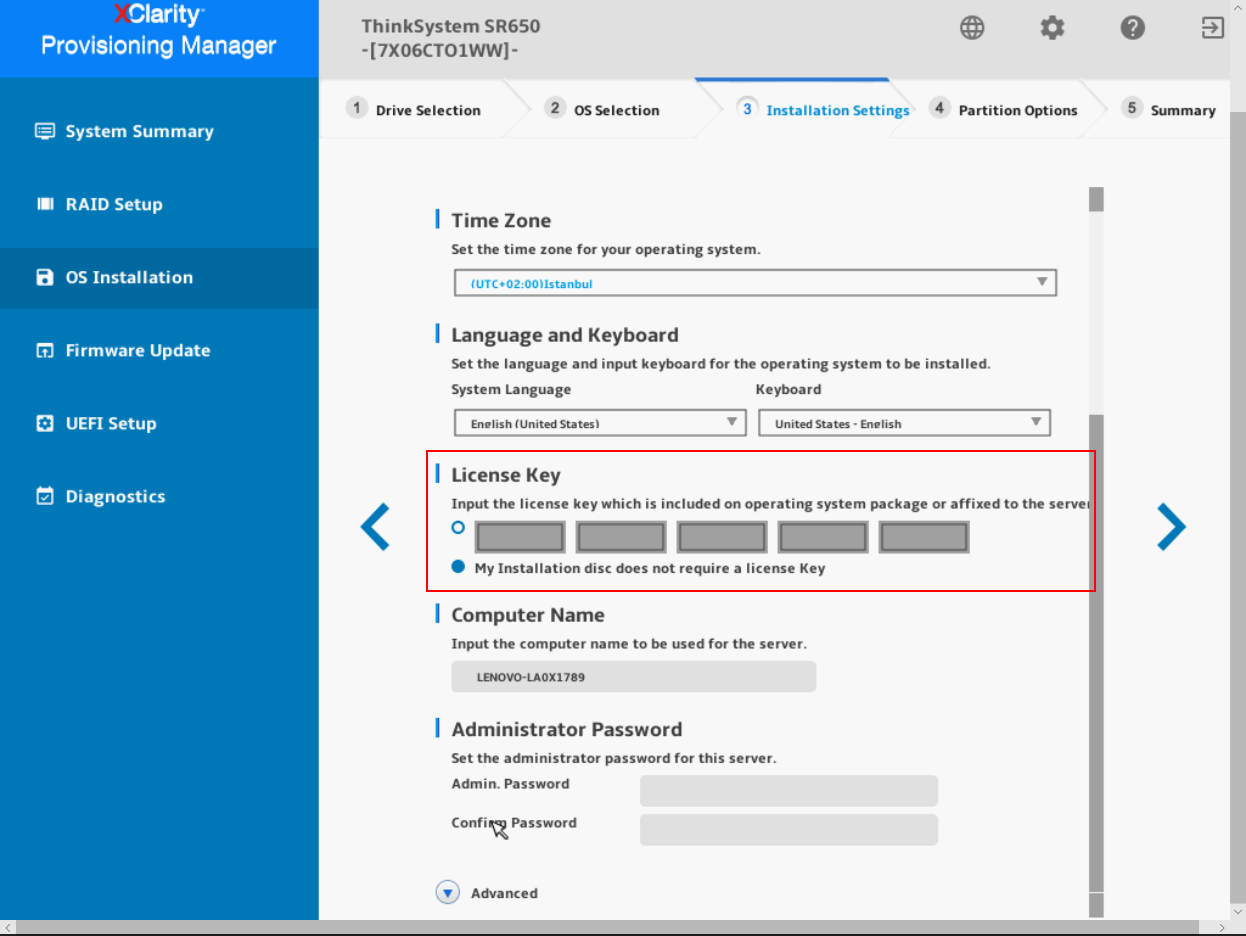This screenshot has width=1246, height=936.
Task: Click the third license key field
Action: [x=722, y=537]
